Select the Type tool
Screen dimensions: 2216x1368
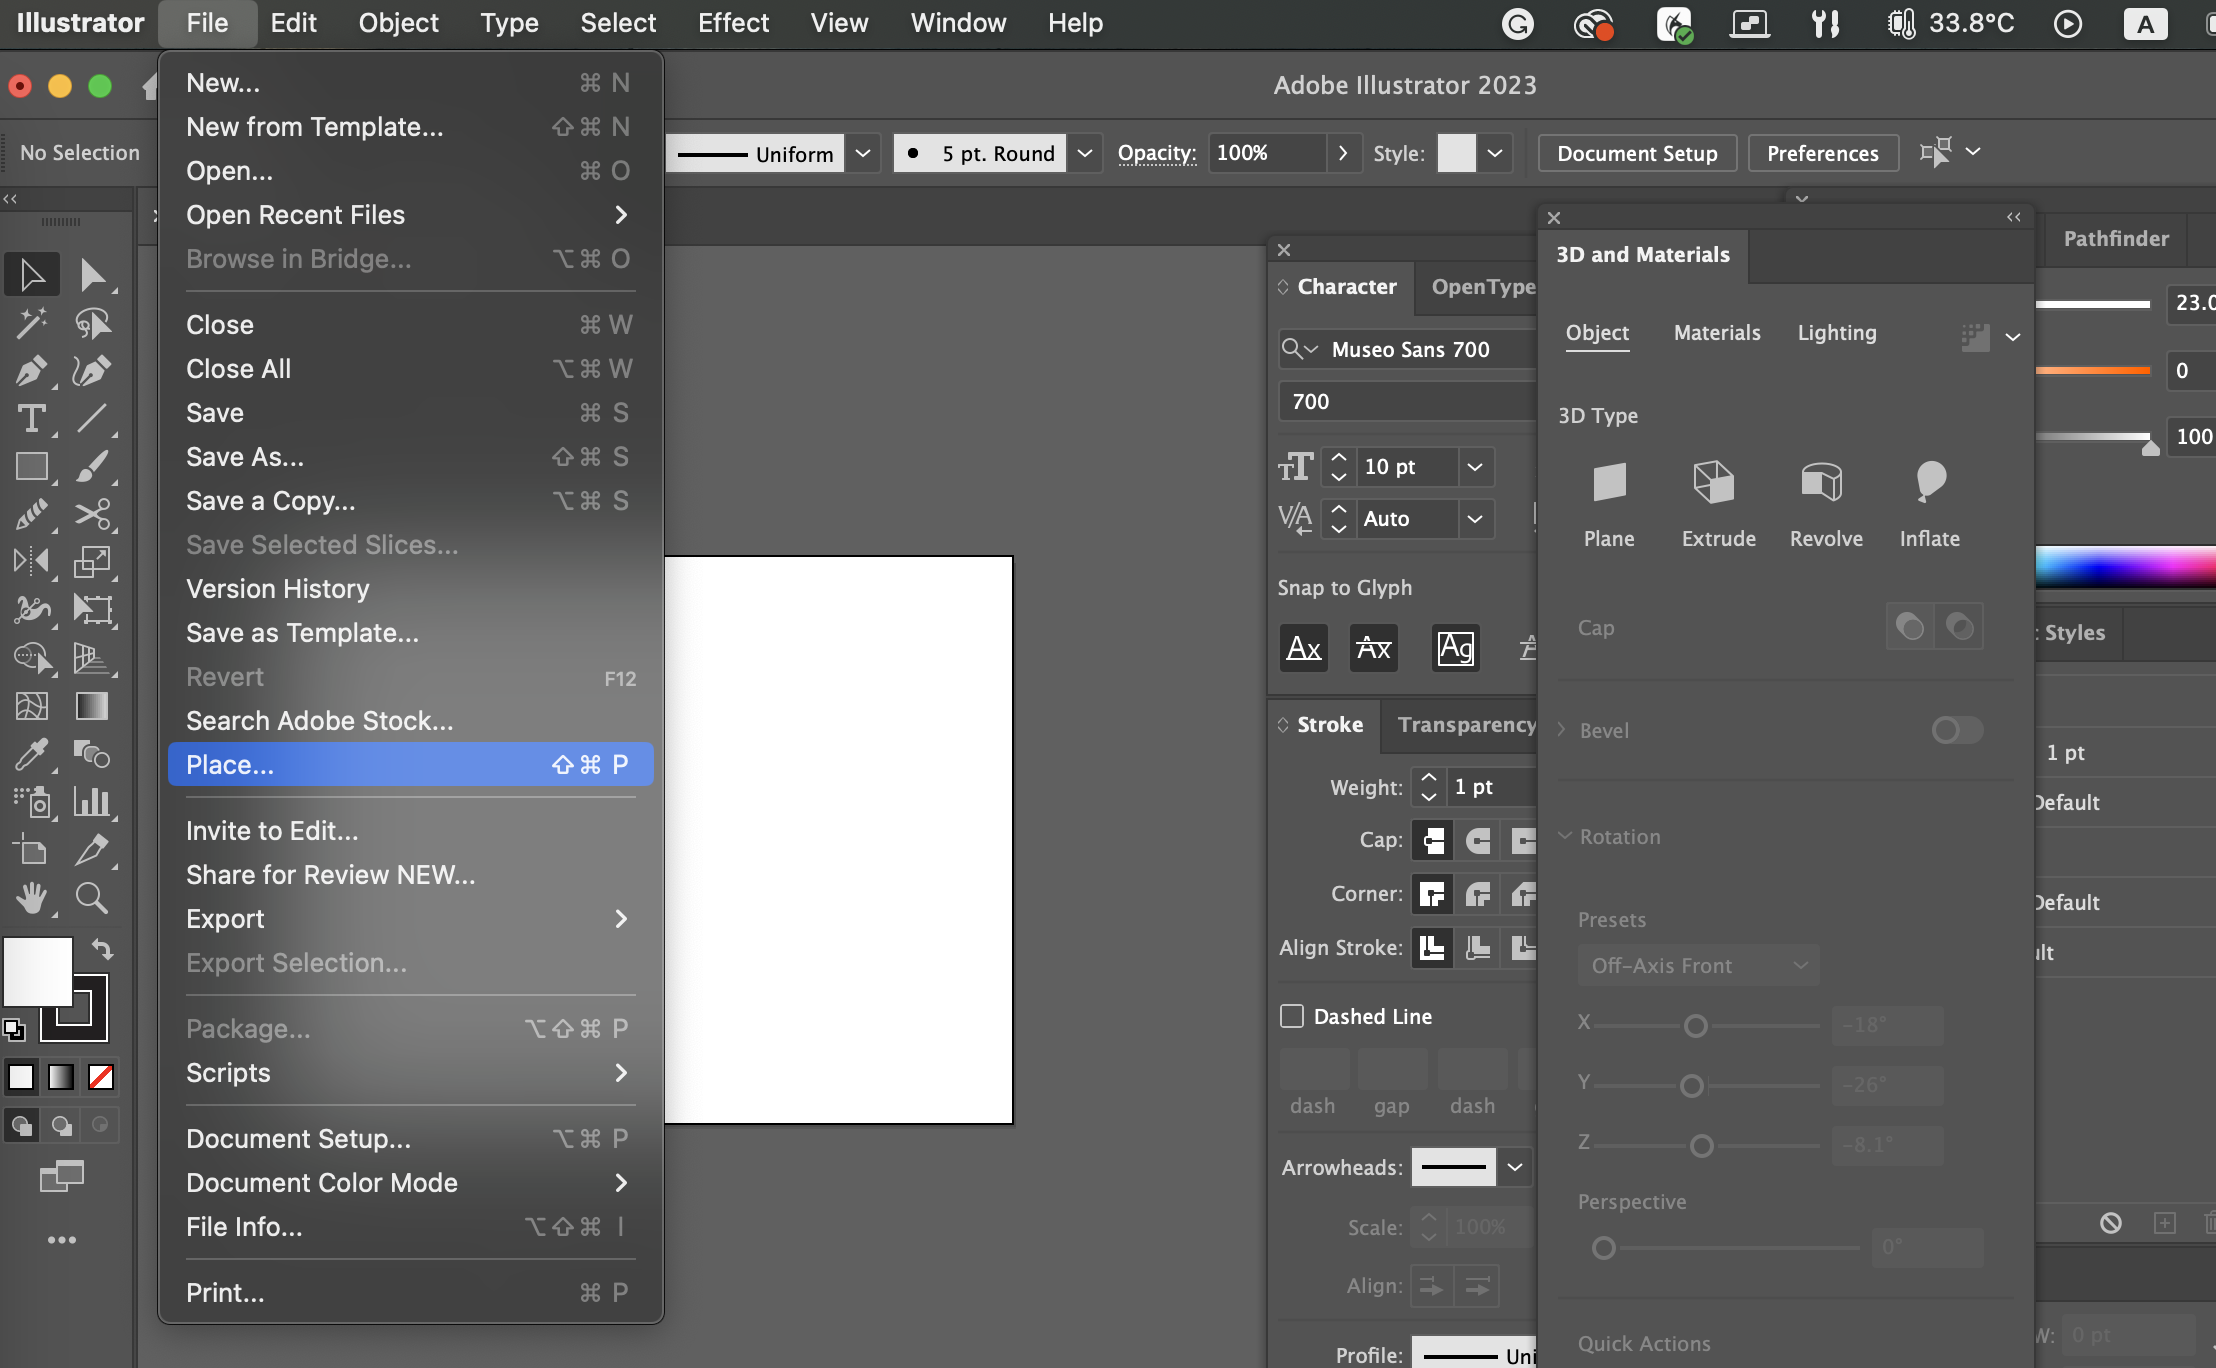pyautogui.click(x=31, y=418)
